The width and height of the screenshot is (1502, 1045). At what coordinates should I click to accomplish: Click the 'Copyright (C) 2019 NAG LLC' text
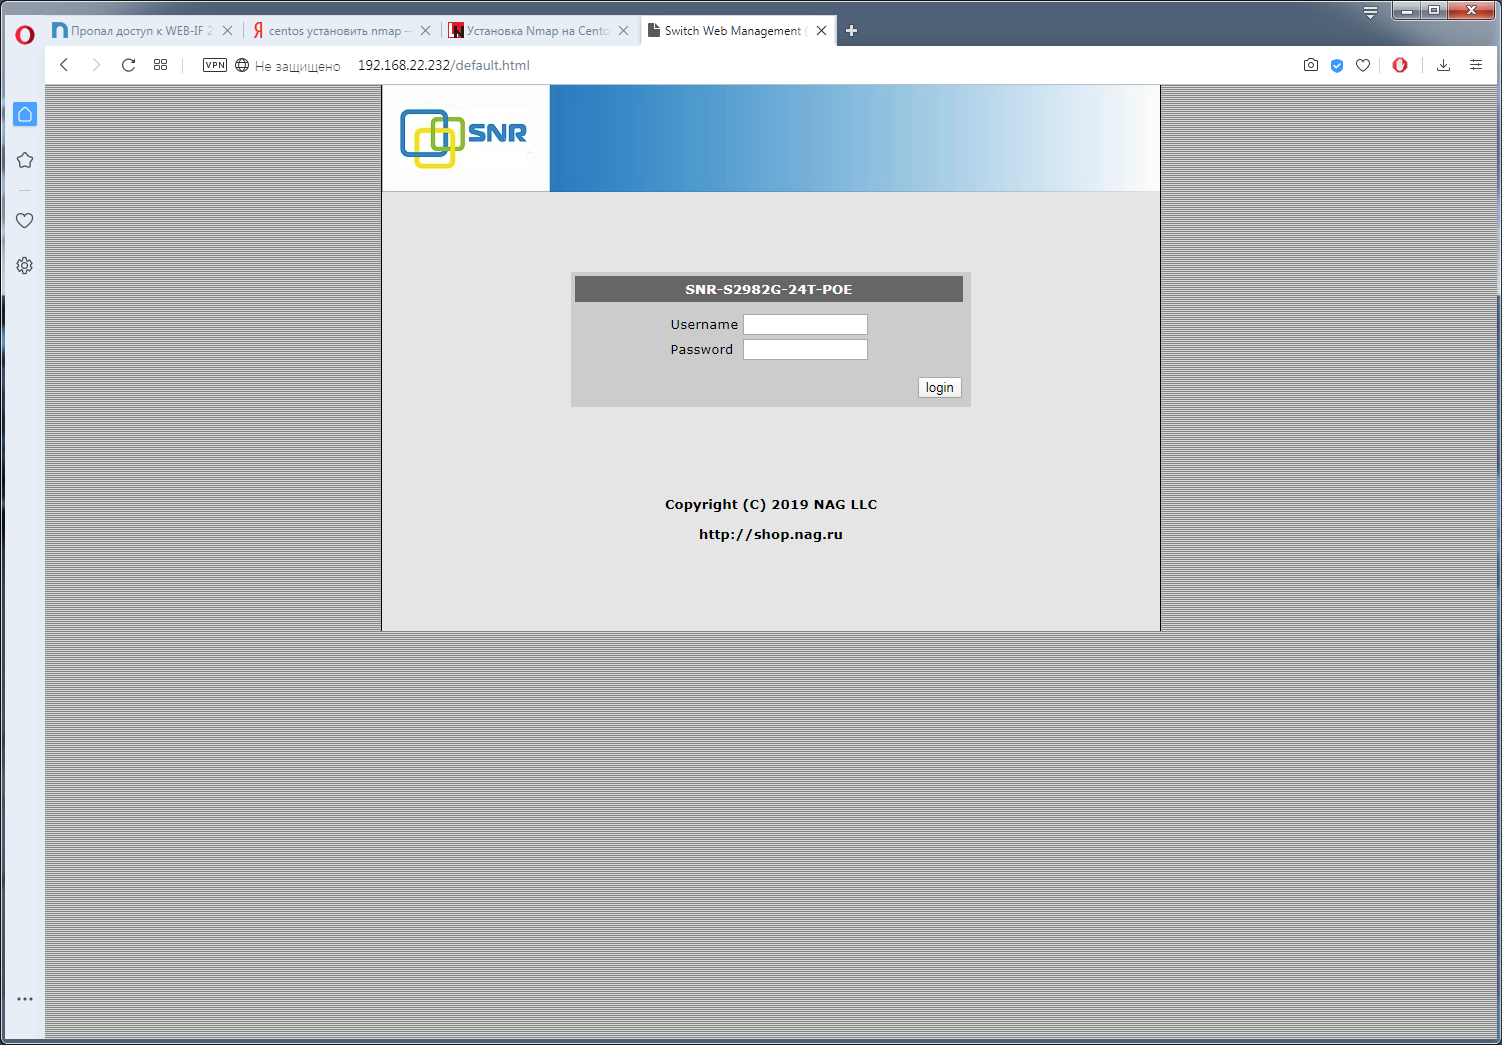pos(771,505)
